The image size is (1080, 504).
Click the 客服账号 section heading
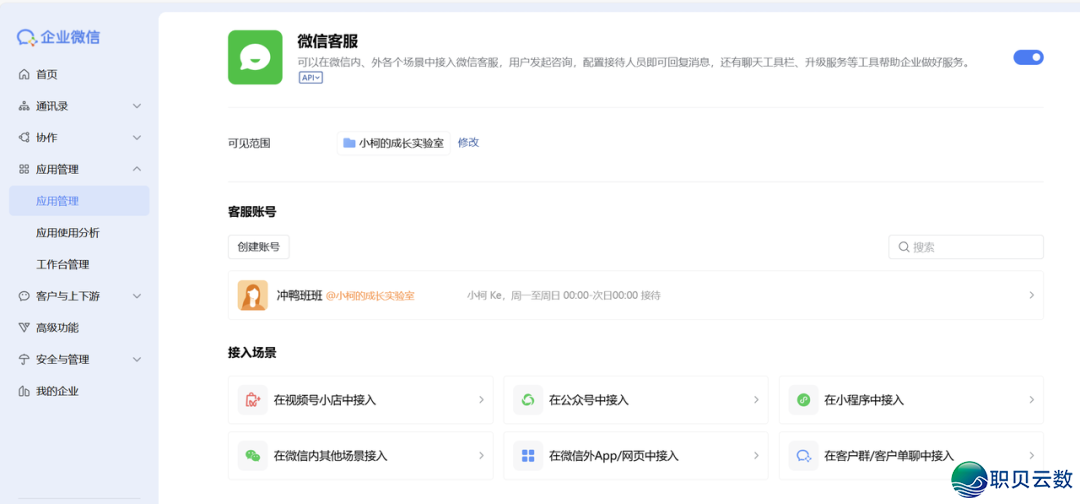pyautogui.click(x=252, y=212)
